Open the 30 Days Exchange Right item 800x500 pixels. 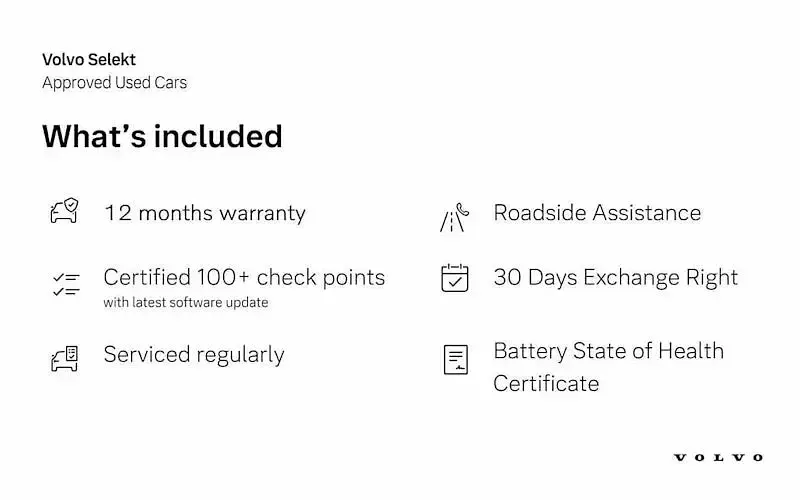[616, 278]
